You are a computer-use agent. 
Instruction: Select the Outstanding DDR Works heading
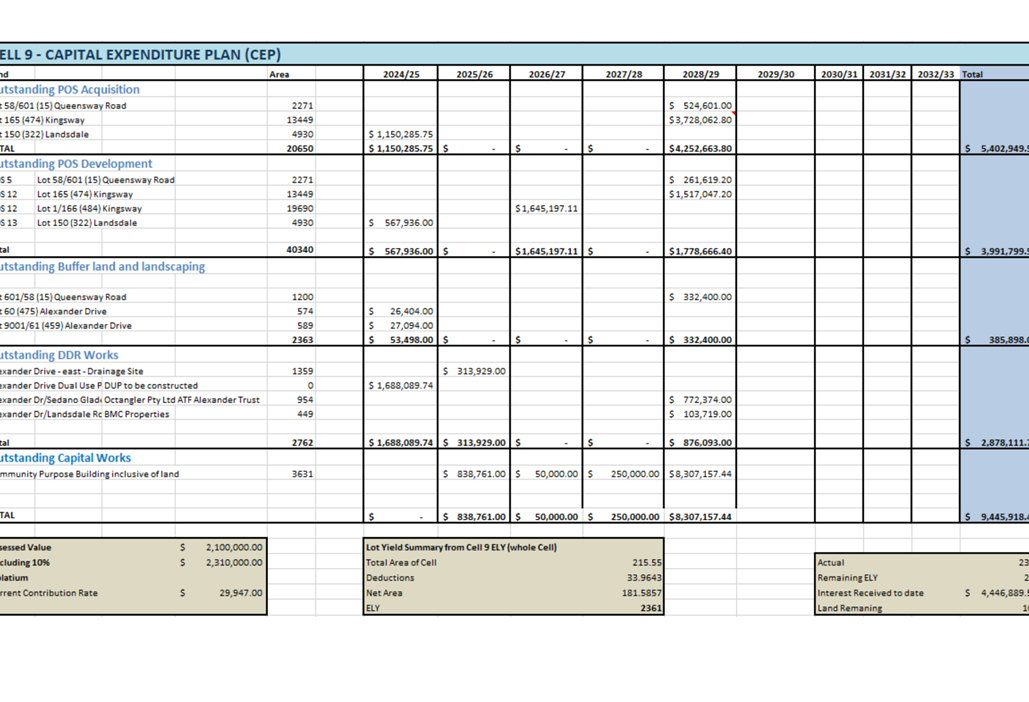pos(59,355)
